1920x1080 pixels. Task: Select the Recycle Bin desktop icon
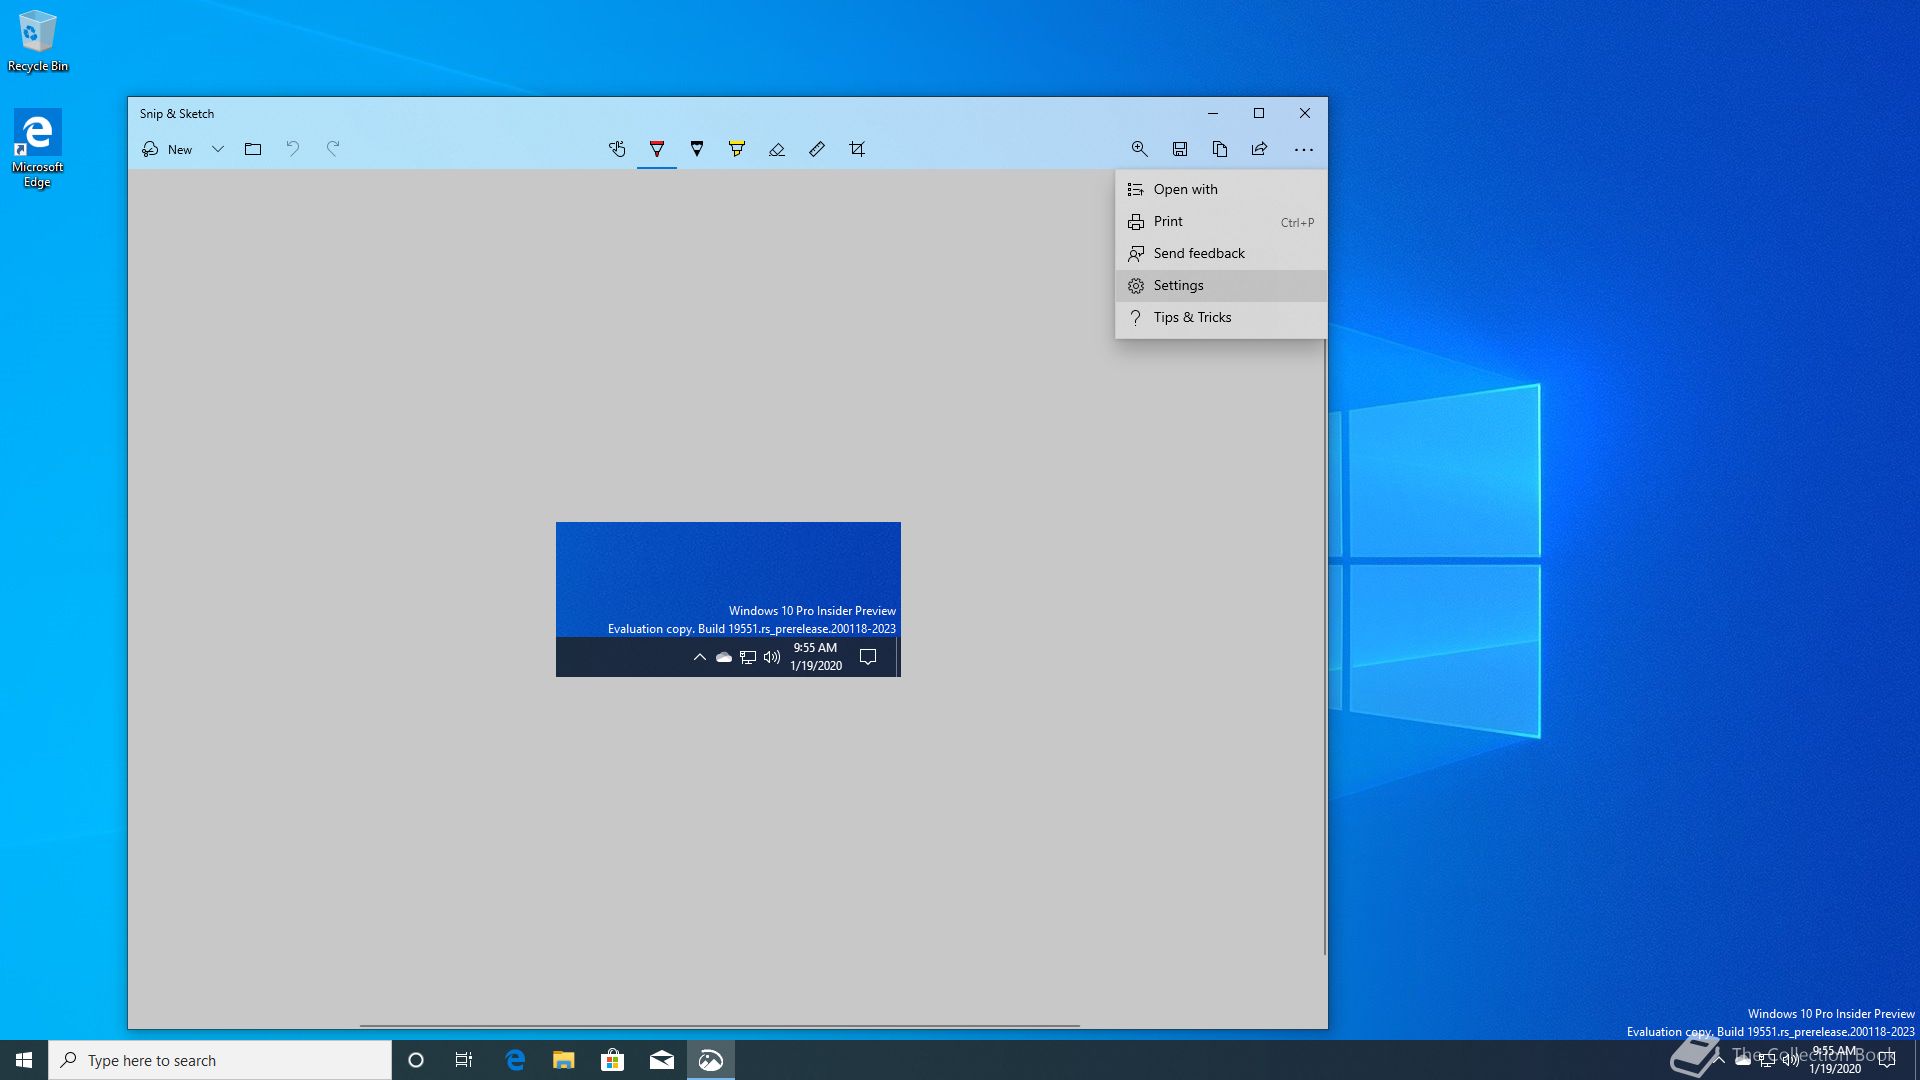(38, 41)
